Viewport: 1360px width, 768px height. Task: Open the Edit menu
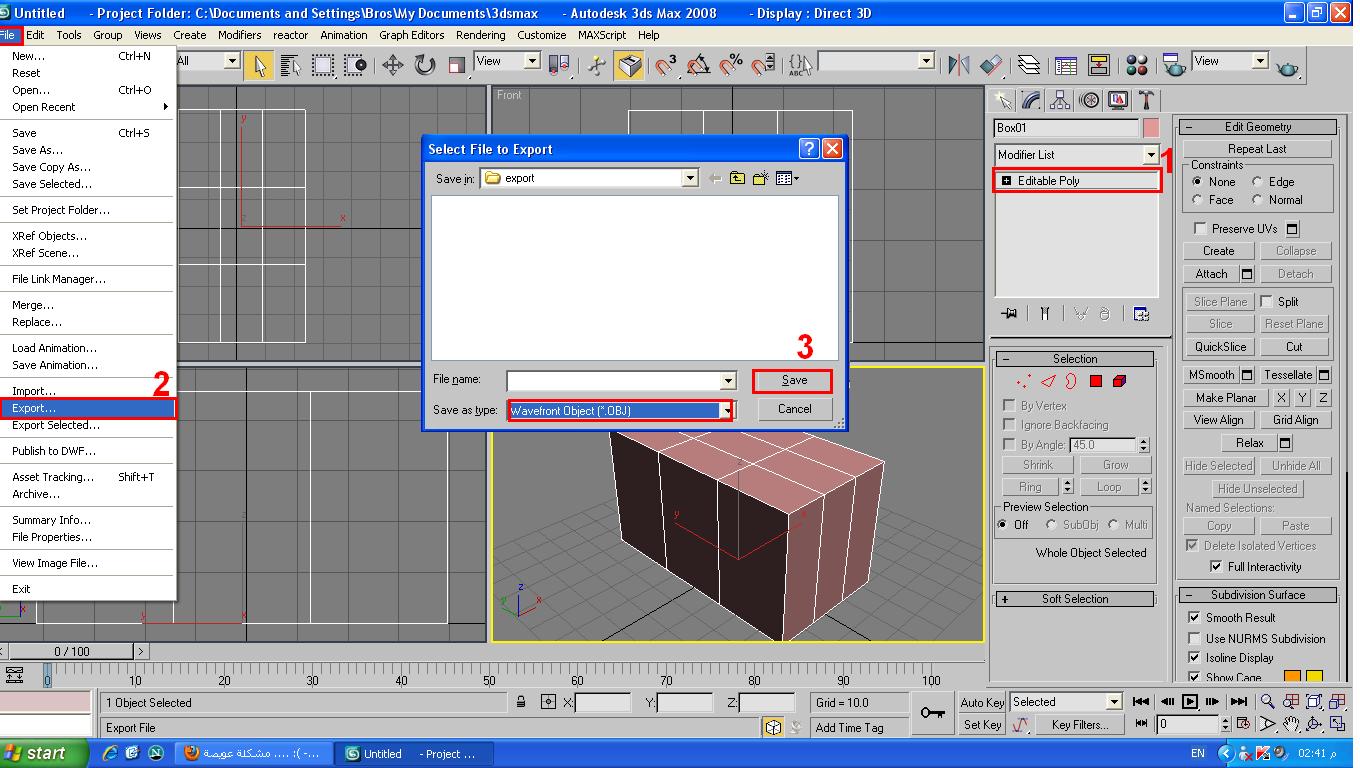[35, 34]
